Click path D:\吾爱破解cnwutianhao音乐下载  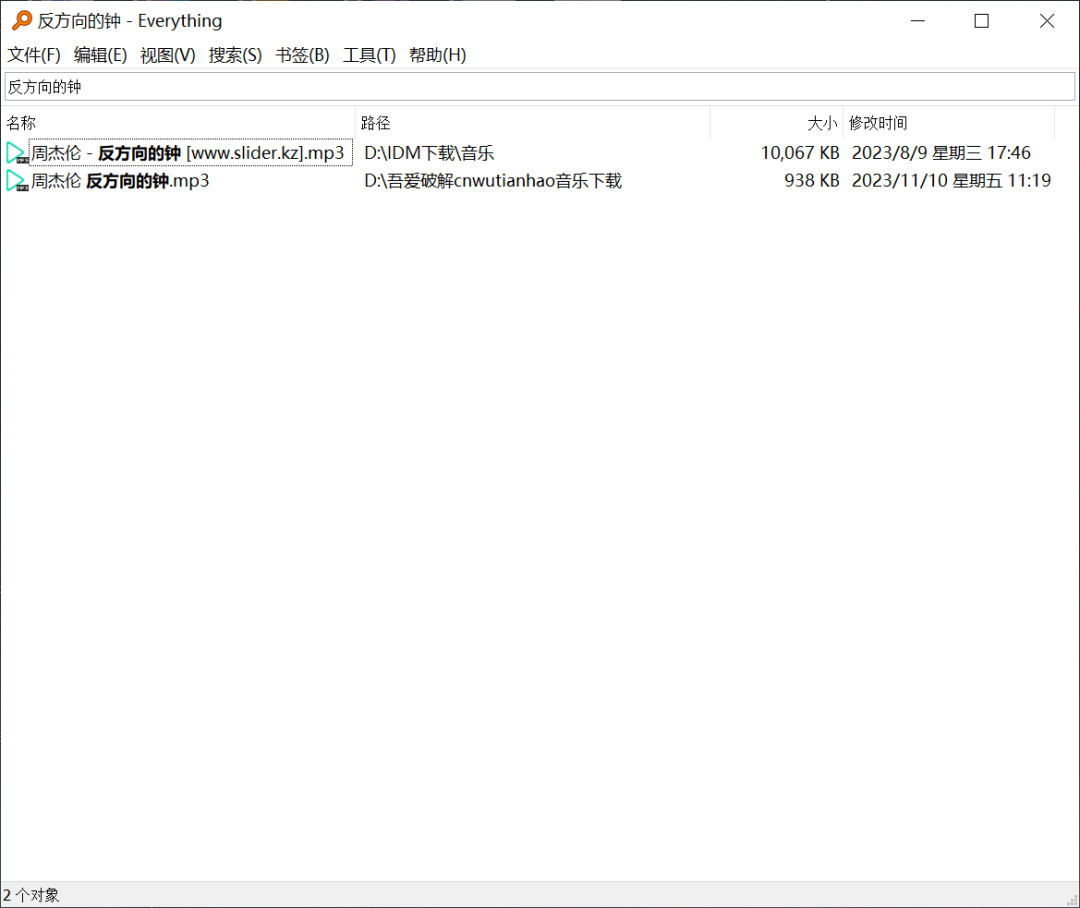[493, 181]
